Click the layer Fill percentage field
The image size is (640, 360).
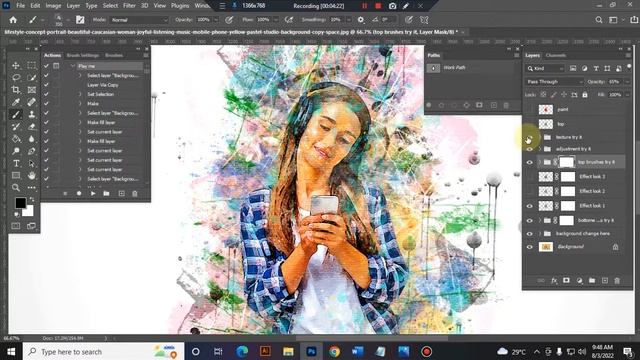(x=615, y=95)
